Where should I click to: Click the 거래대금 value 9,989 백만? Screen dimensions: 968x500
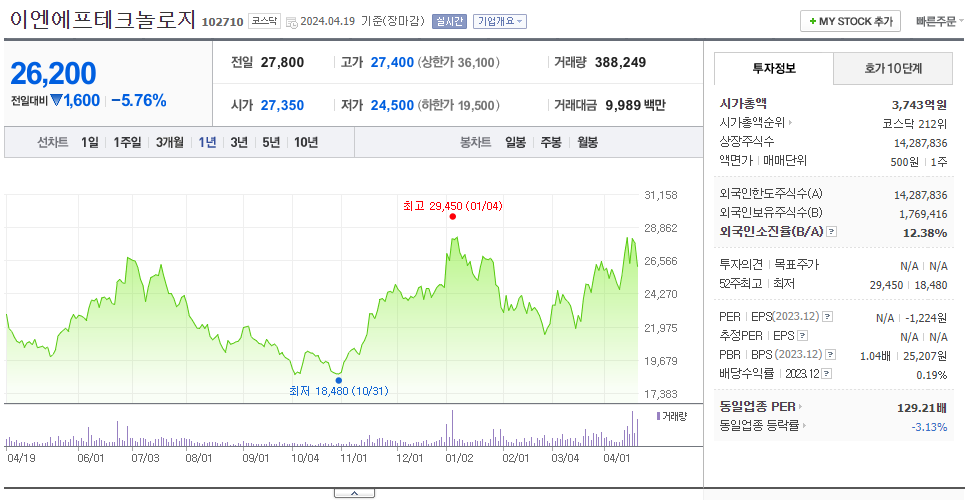636,106
